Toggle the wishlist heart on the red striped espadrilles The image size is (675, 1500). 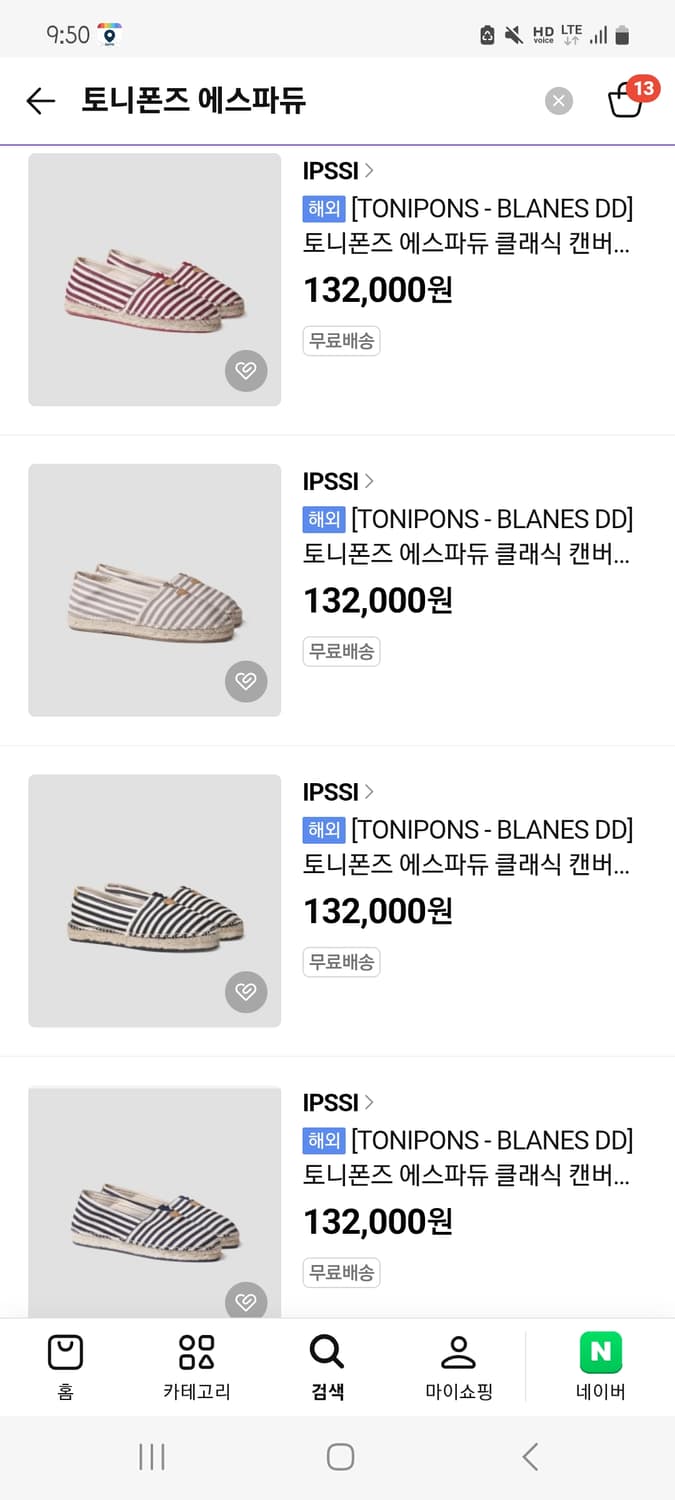[x=246, y=371]
